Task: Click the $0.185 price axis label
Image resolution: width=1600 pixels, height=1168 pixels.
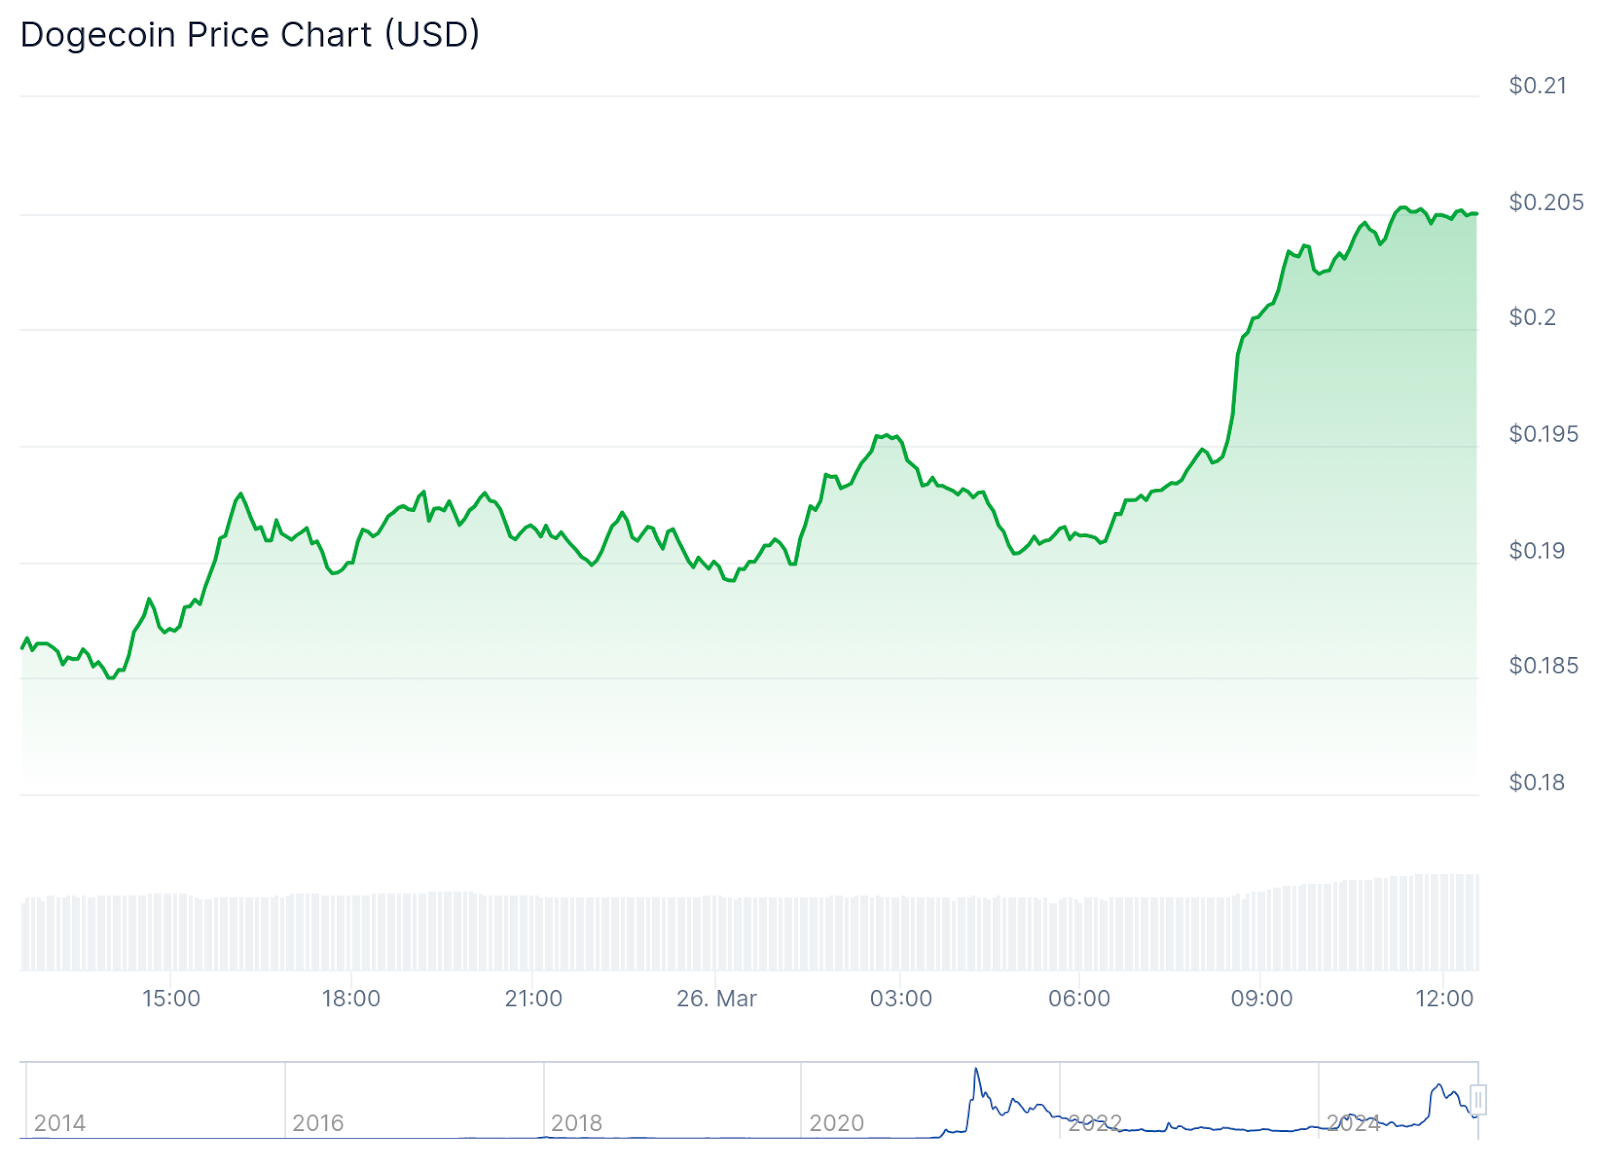Action: 1543,665
